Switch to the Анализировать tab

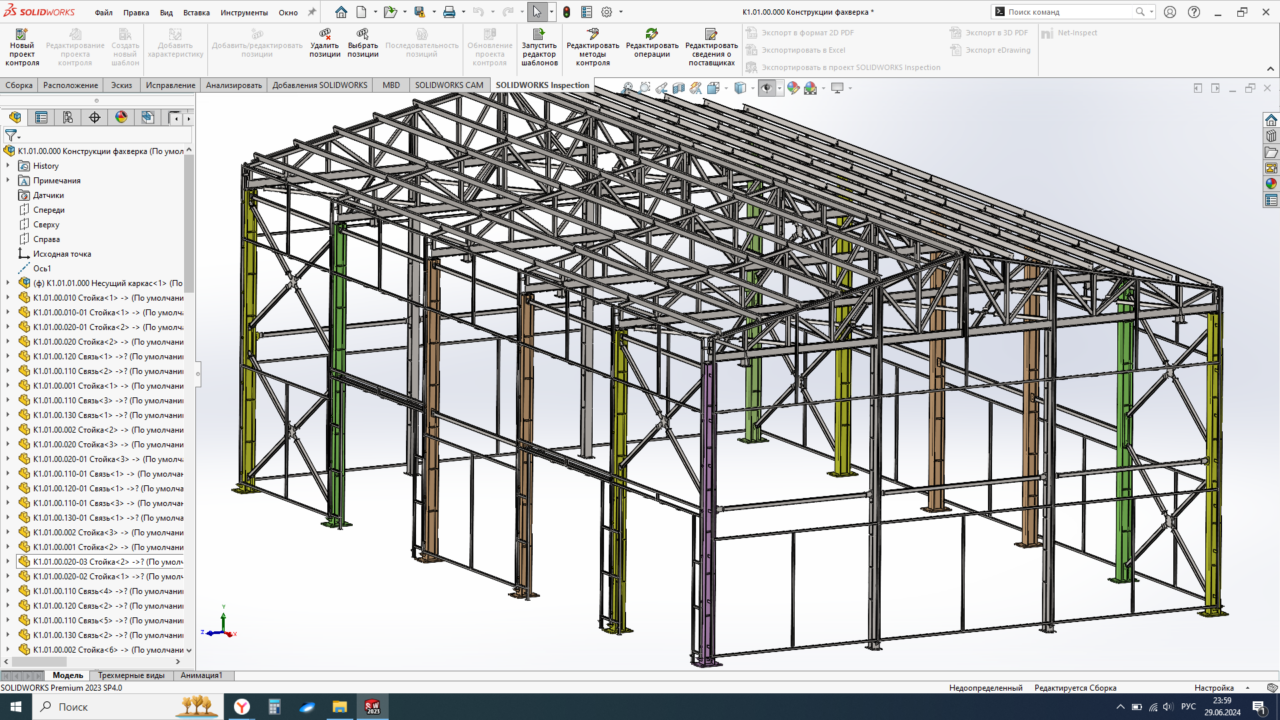234,85
